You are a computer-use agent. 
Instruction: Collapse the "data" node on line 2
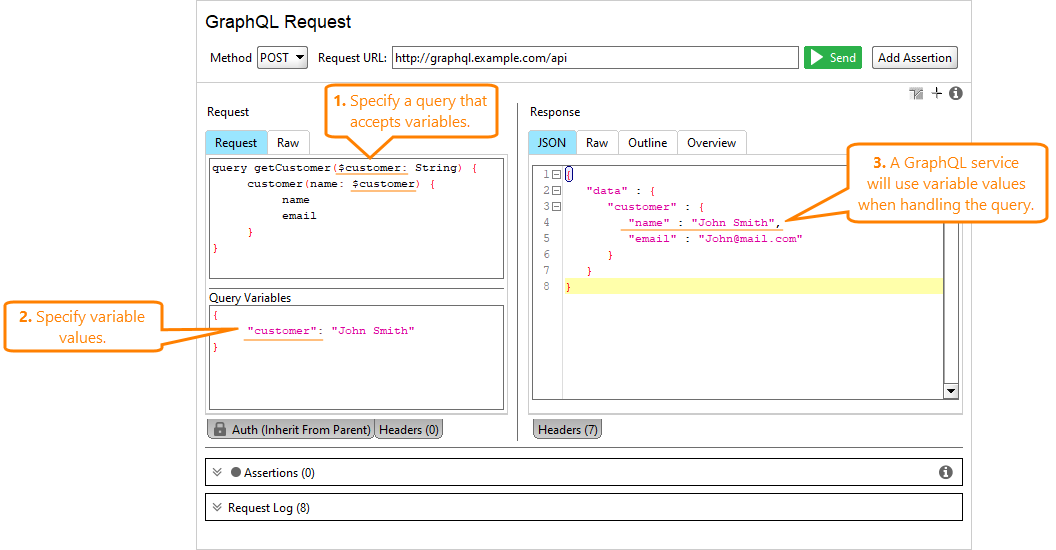pyautogui.click(x=556, y=191)
